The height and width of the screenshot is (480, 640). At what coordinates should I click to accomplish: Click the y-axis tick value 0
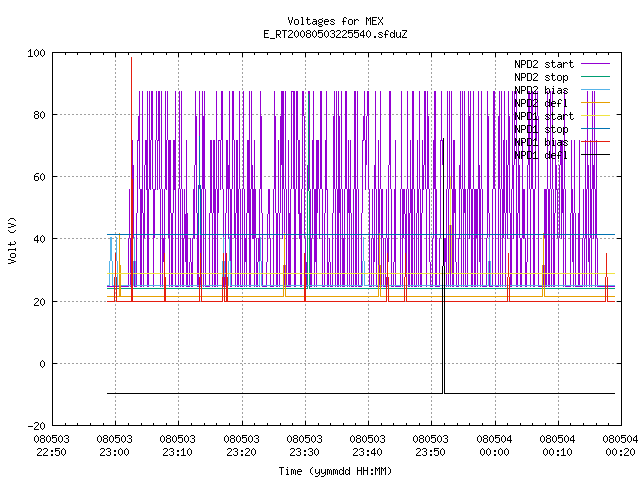click(42, 364)
